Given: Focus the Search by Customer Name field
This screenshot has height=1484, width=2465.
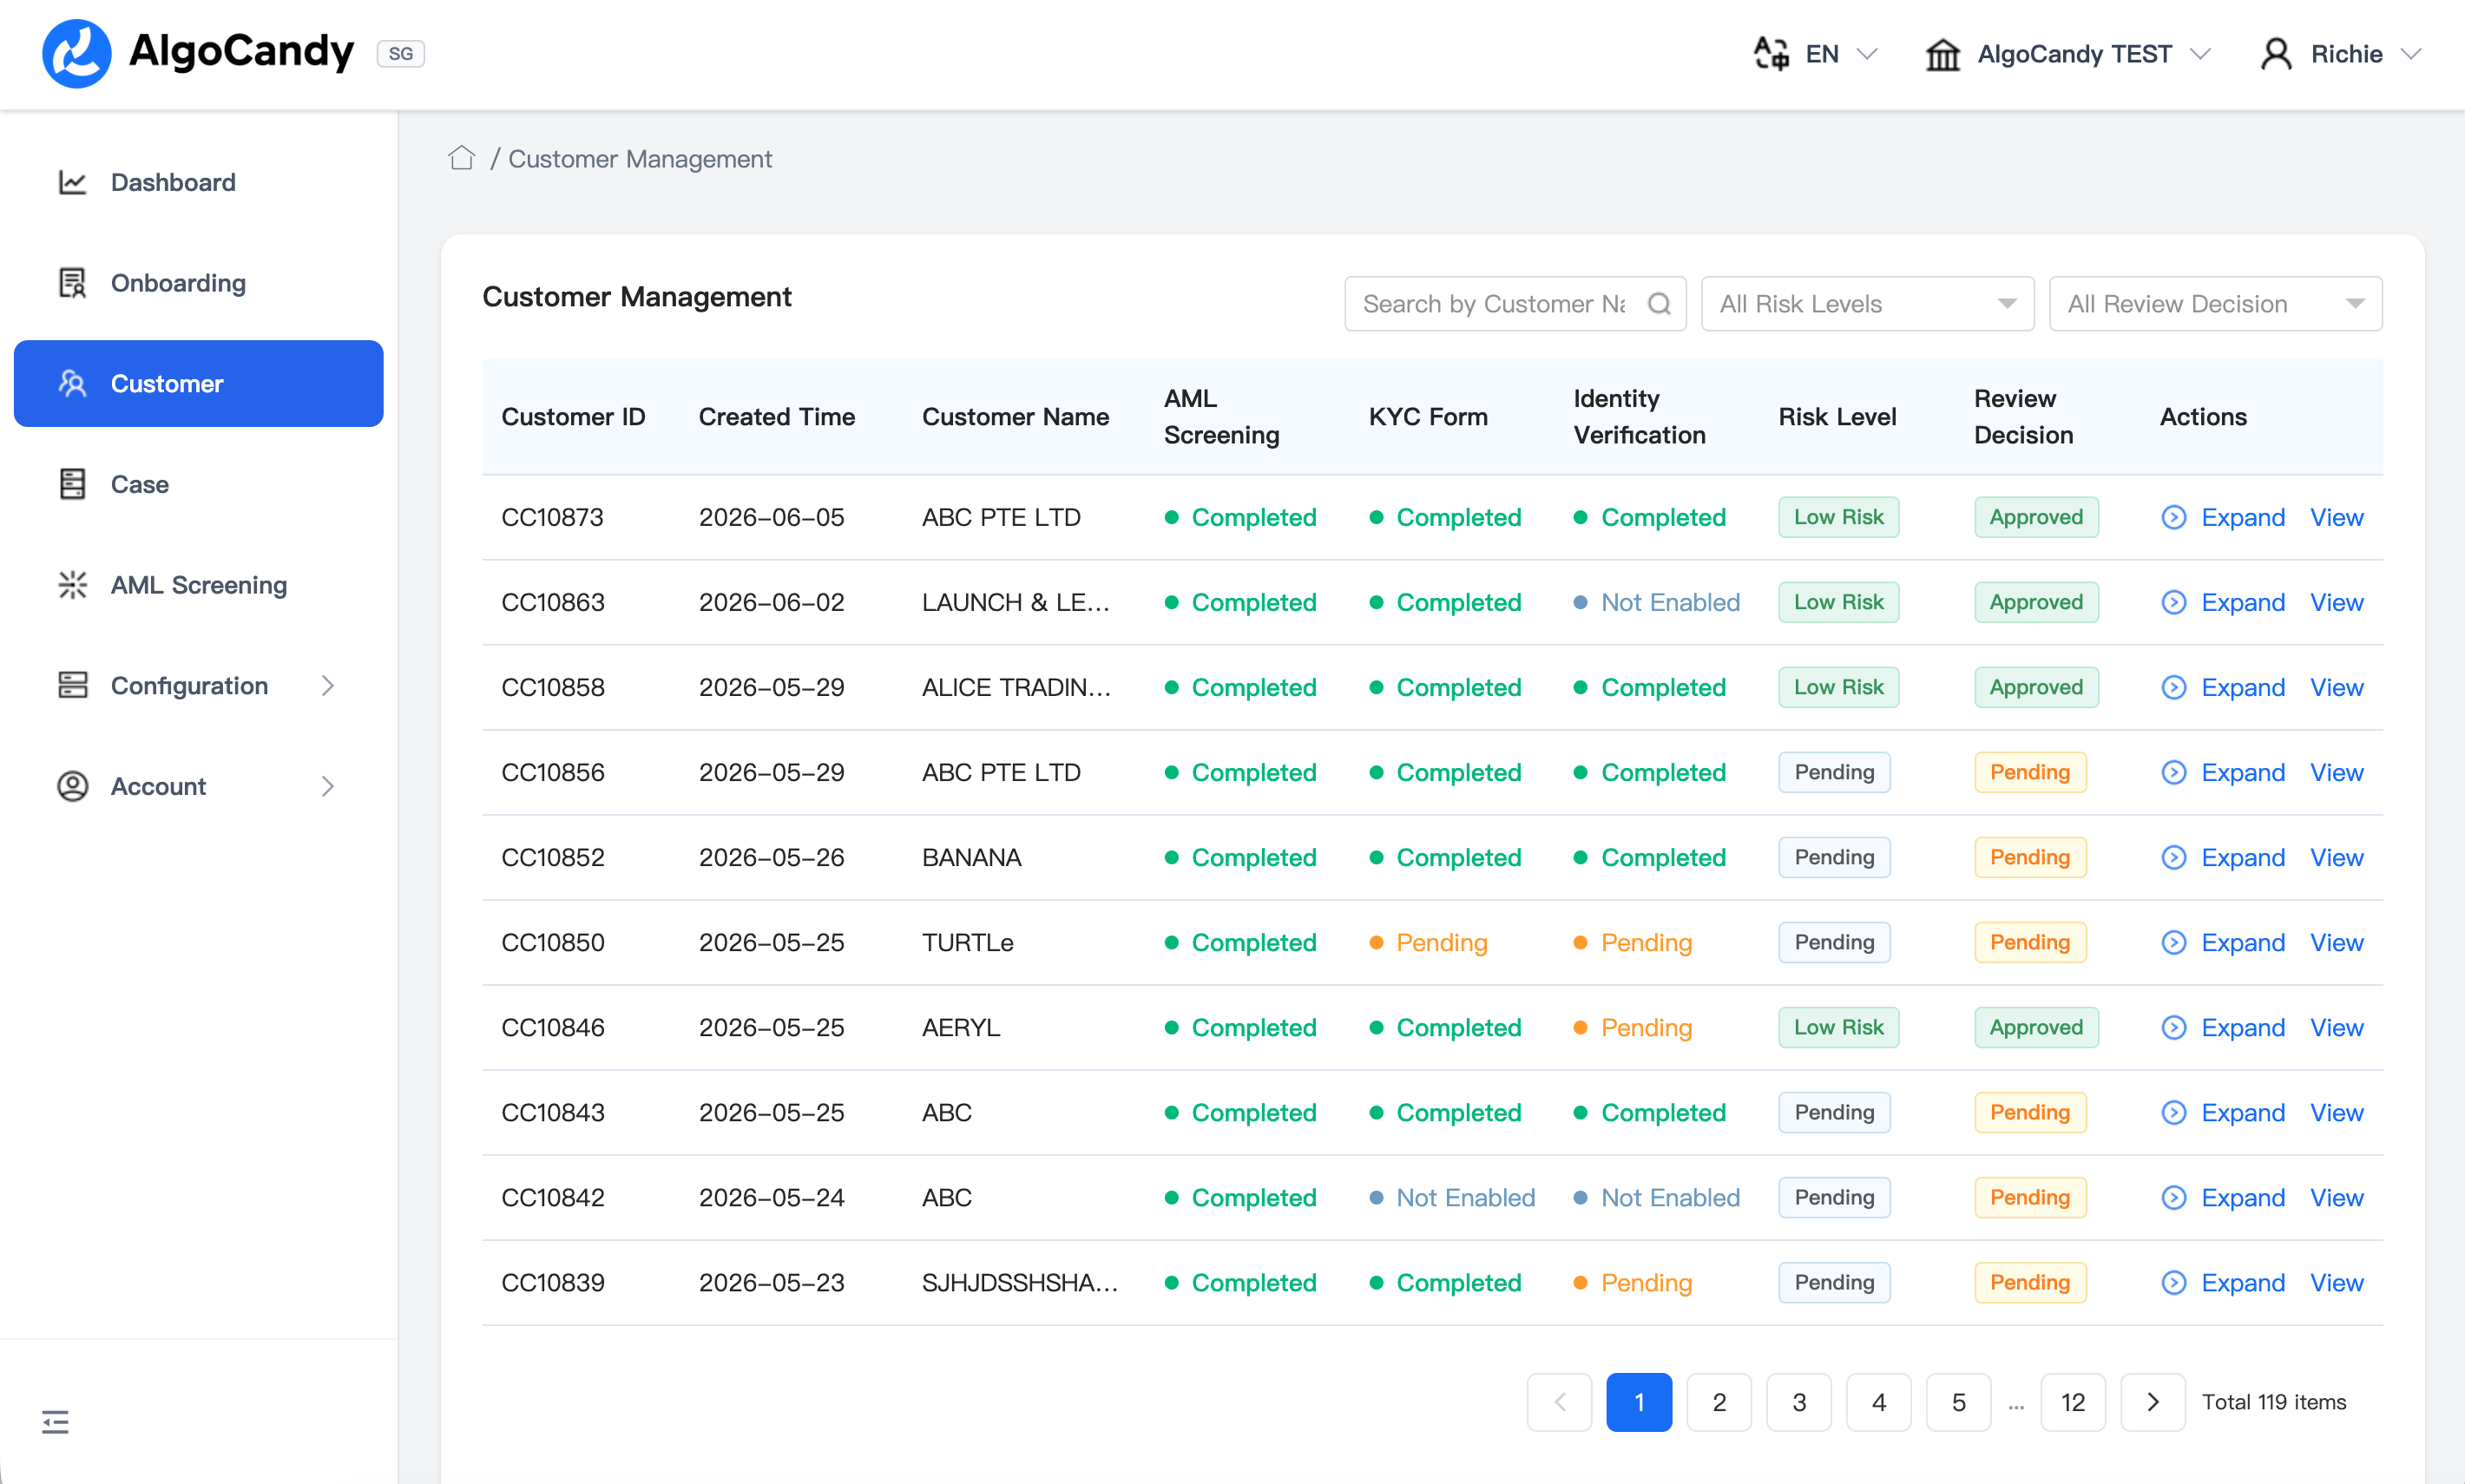Looking at the screenshot, I should coord(1494,304).
